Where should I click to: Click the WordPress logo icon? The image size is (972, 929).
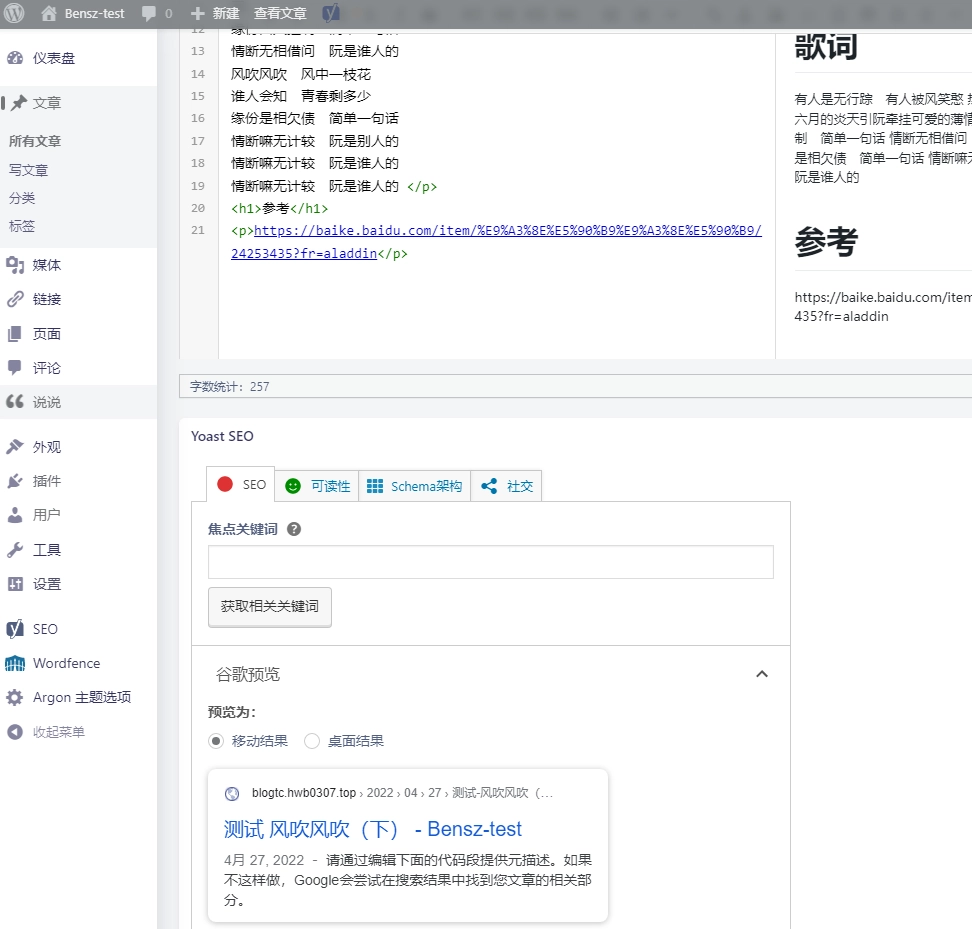tap(14, 13)
